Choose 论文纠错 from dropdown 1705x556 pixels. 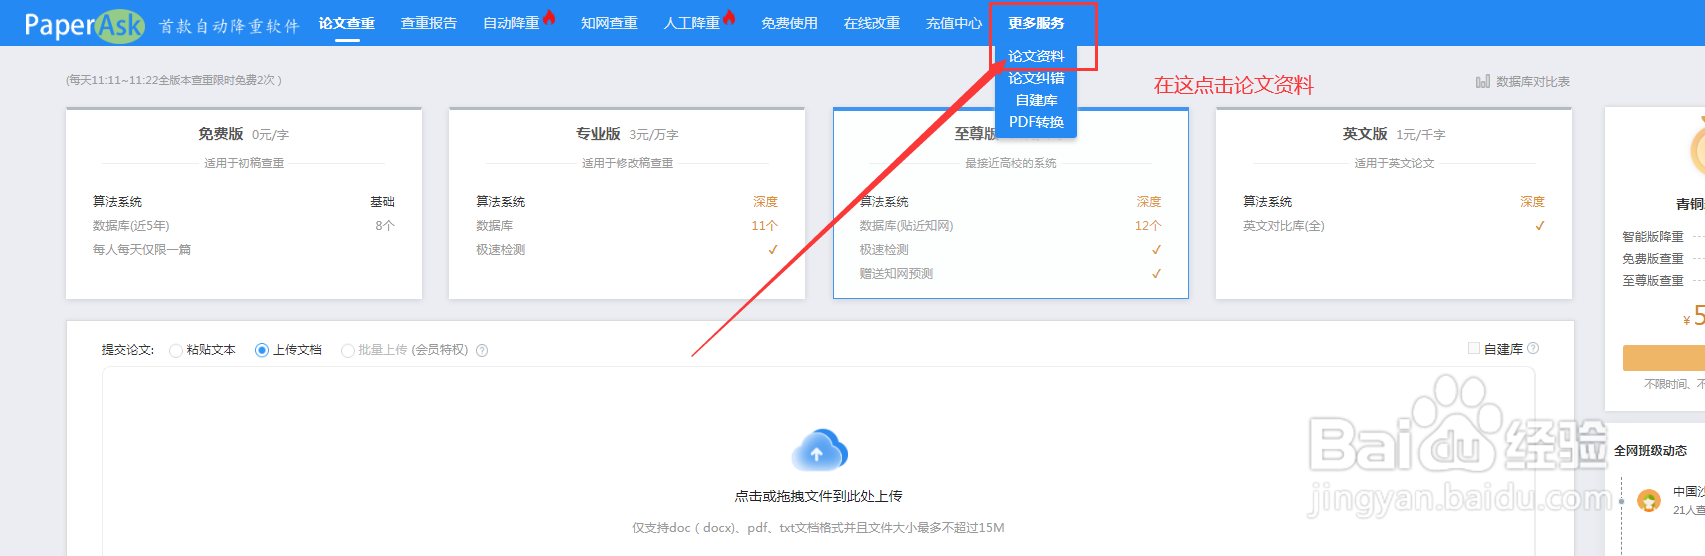1036,78
